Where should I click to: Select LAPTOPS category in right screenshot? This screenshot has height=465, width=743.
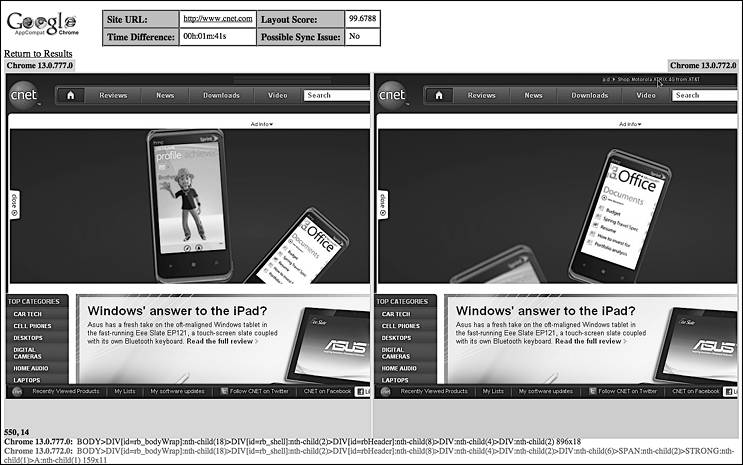tap(395, 380)
